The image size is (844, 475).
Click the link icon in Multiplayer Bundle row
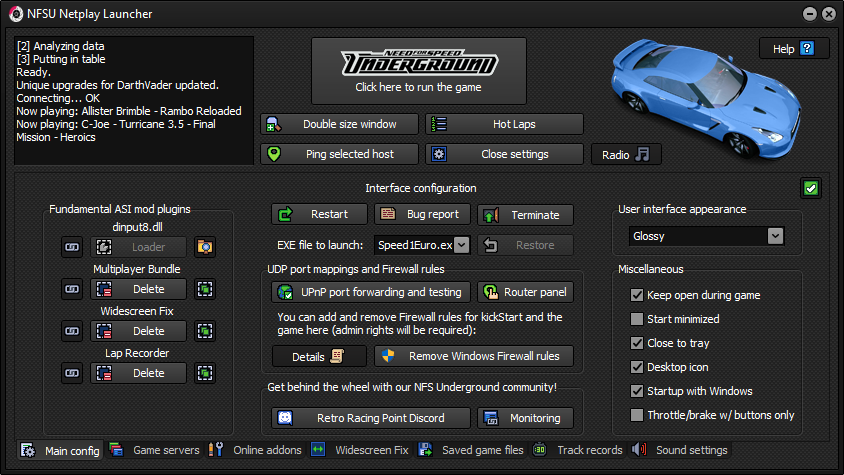[x=72, y=289]
